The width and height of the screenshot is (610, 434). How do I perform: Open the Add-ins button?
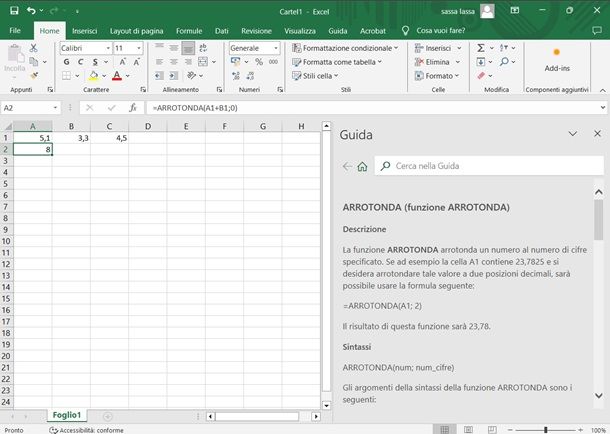tap(557, 61)
